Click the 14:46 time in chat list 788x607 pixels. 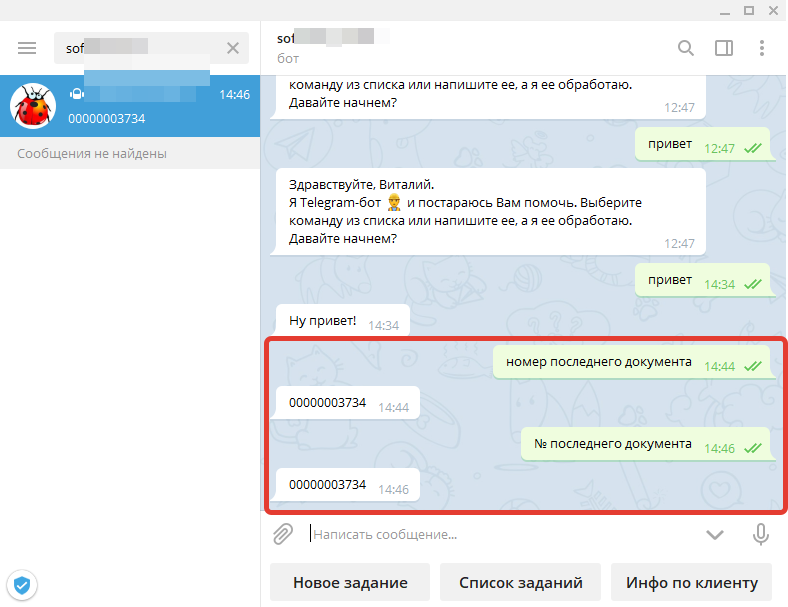(234, 94)
